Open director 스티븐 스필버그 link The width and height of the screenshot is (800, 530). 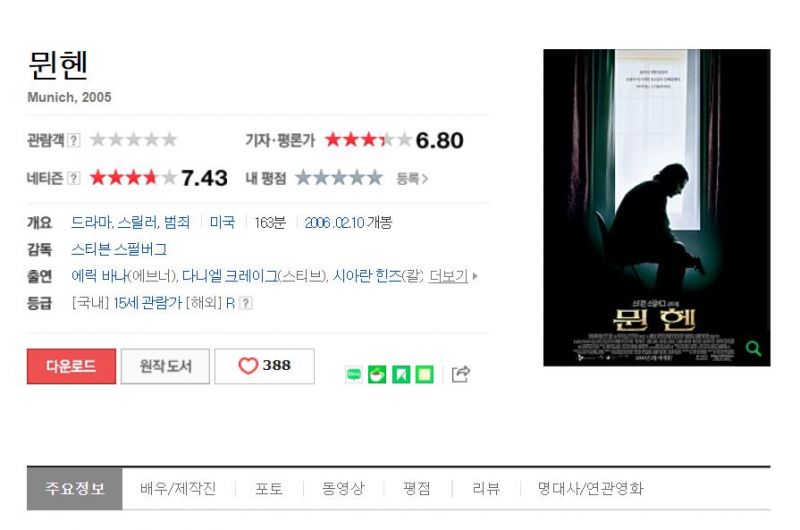119,249
